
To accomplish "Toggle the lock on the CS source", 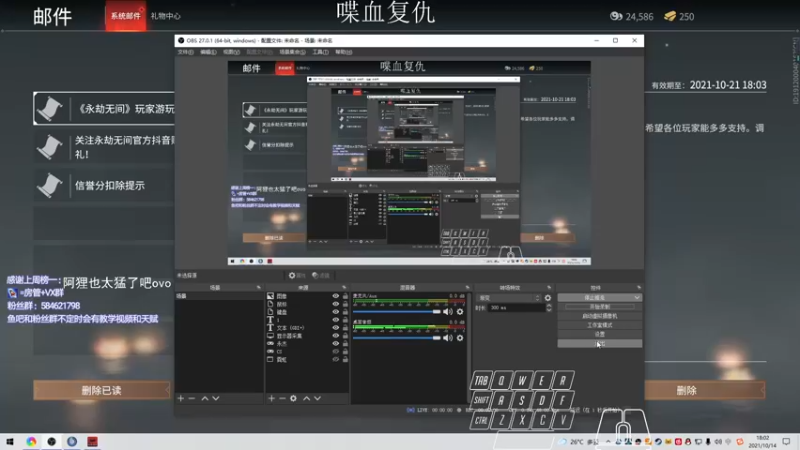I will point(345,352).
